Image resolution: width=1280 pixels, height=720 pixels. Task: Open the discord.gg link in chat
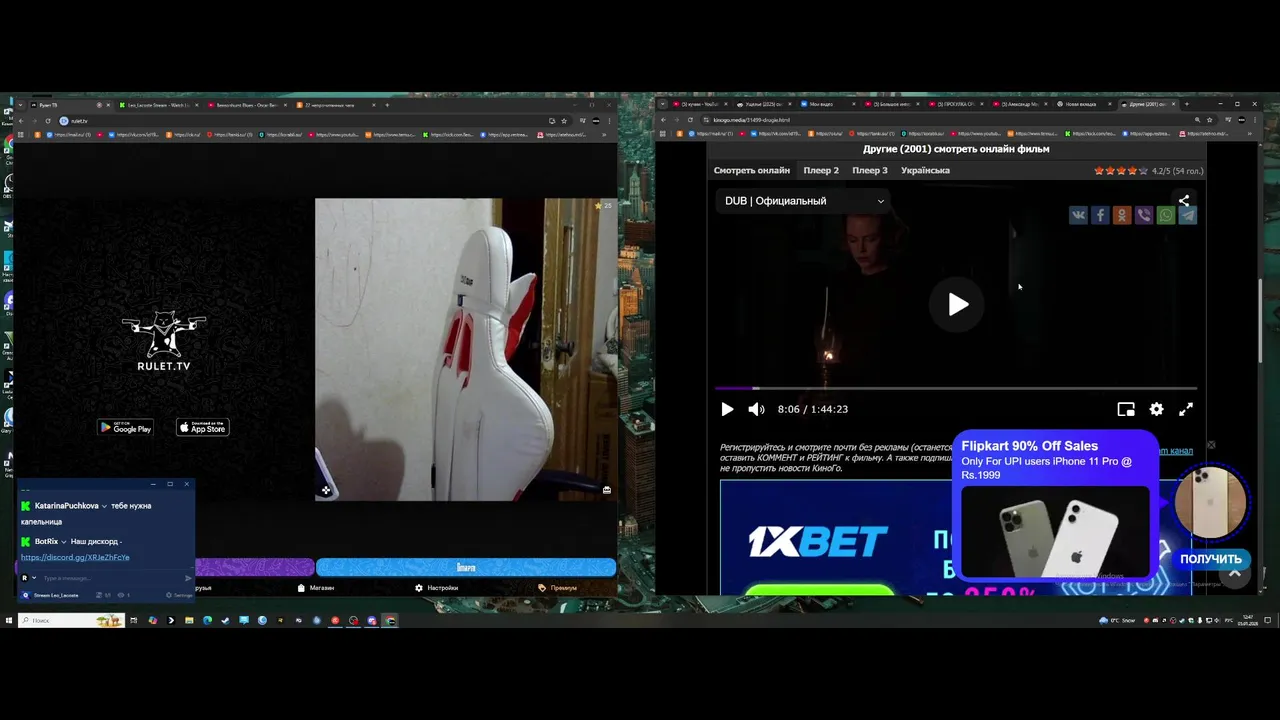pyautogui.click(x=75, y=557)
